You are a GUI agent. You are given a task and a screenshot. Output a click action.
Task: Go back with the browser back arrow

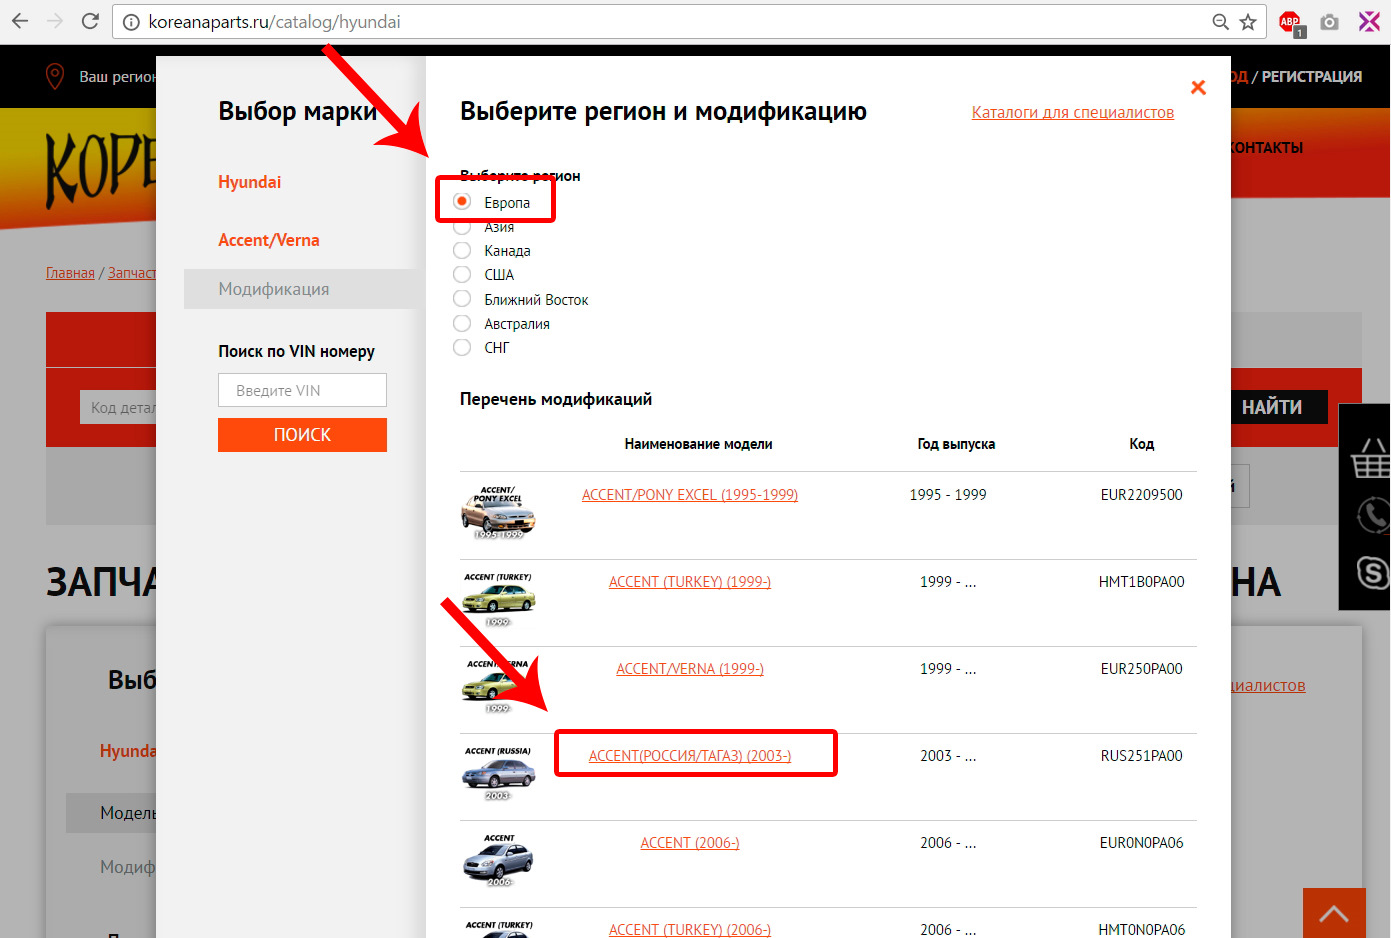pos(20,21)
